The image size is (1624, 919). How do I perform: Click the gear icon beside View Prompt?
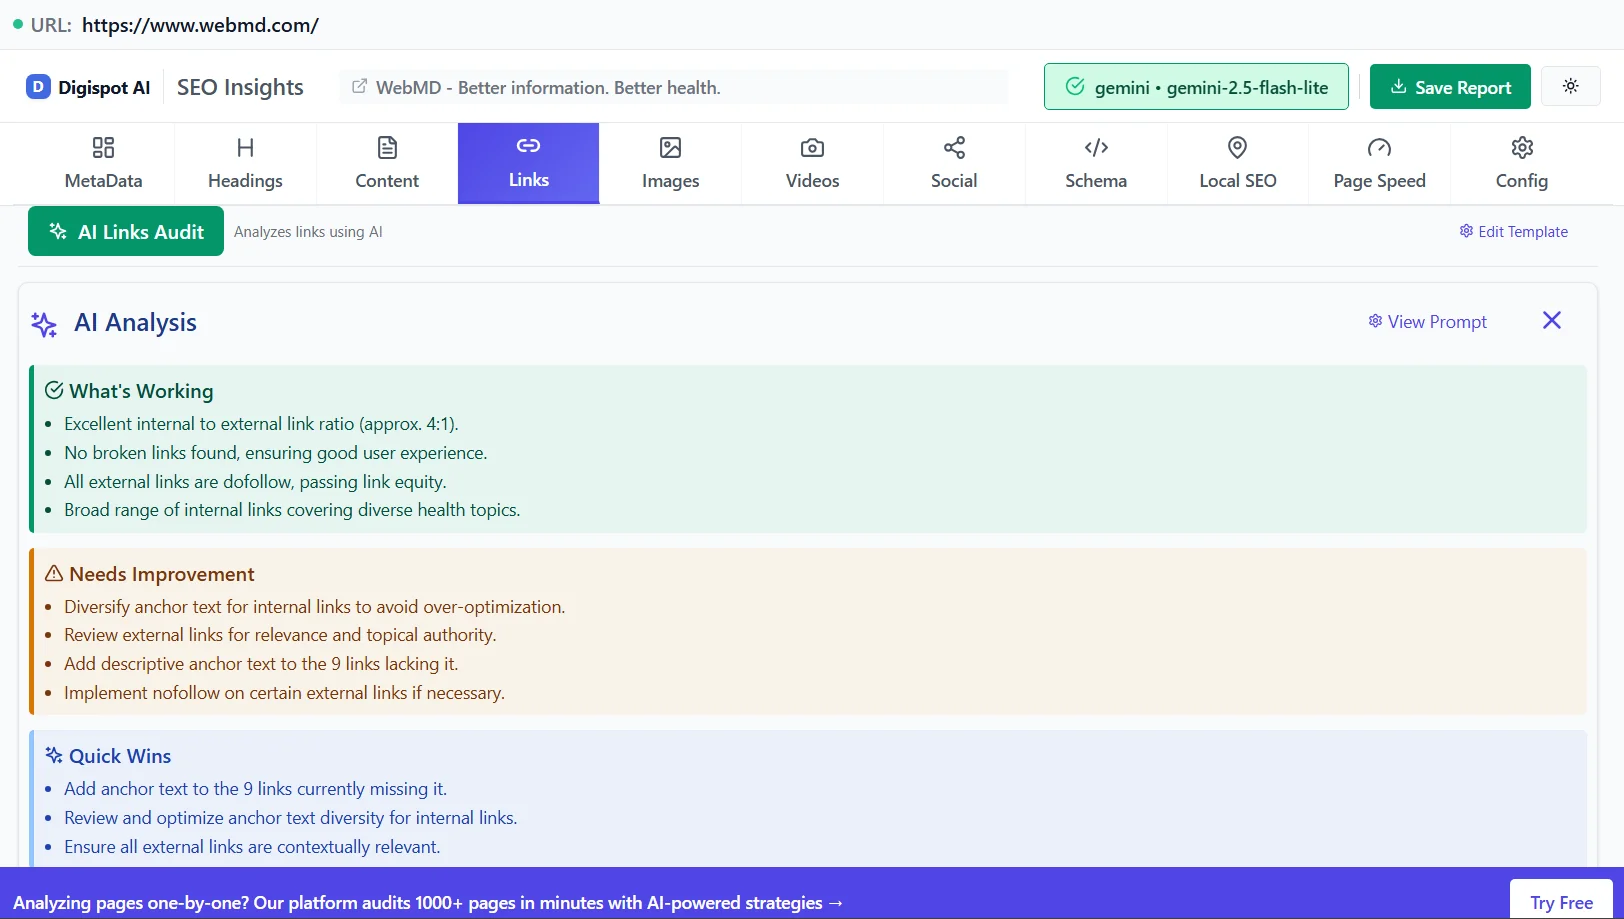coord(1375,321)
